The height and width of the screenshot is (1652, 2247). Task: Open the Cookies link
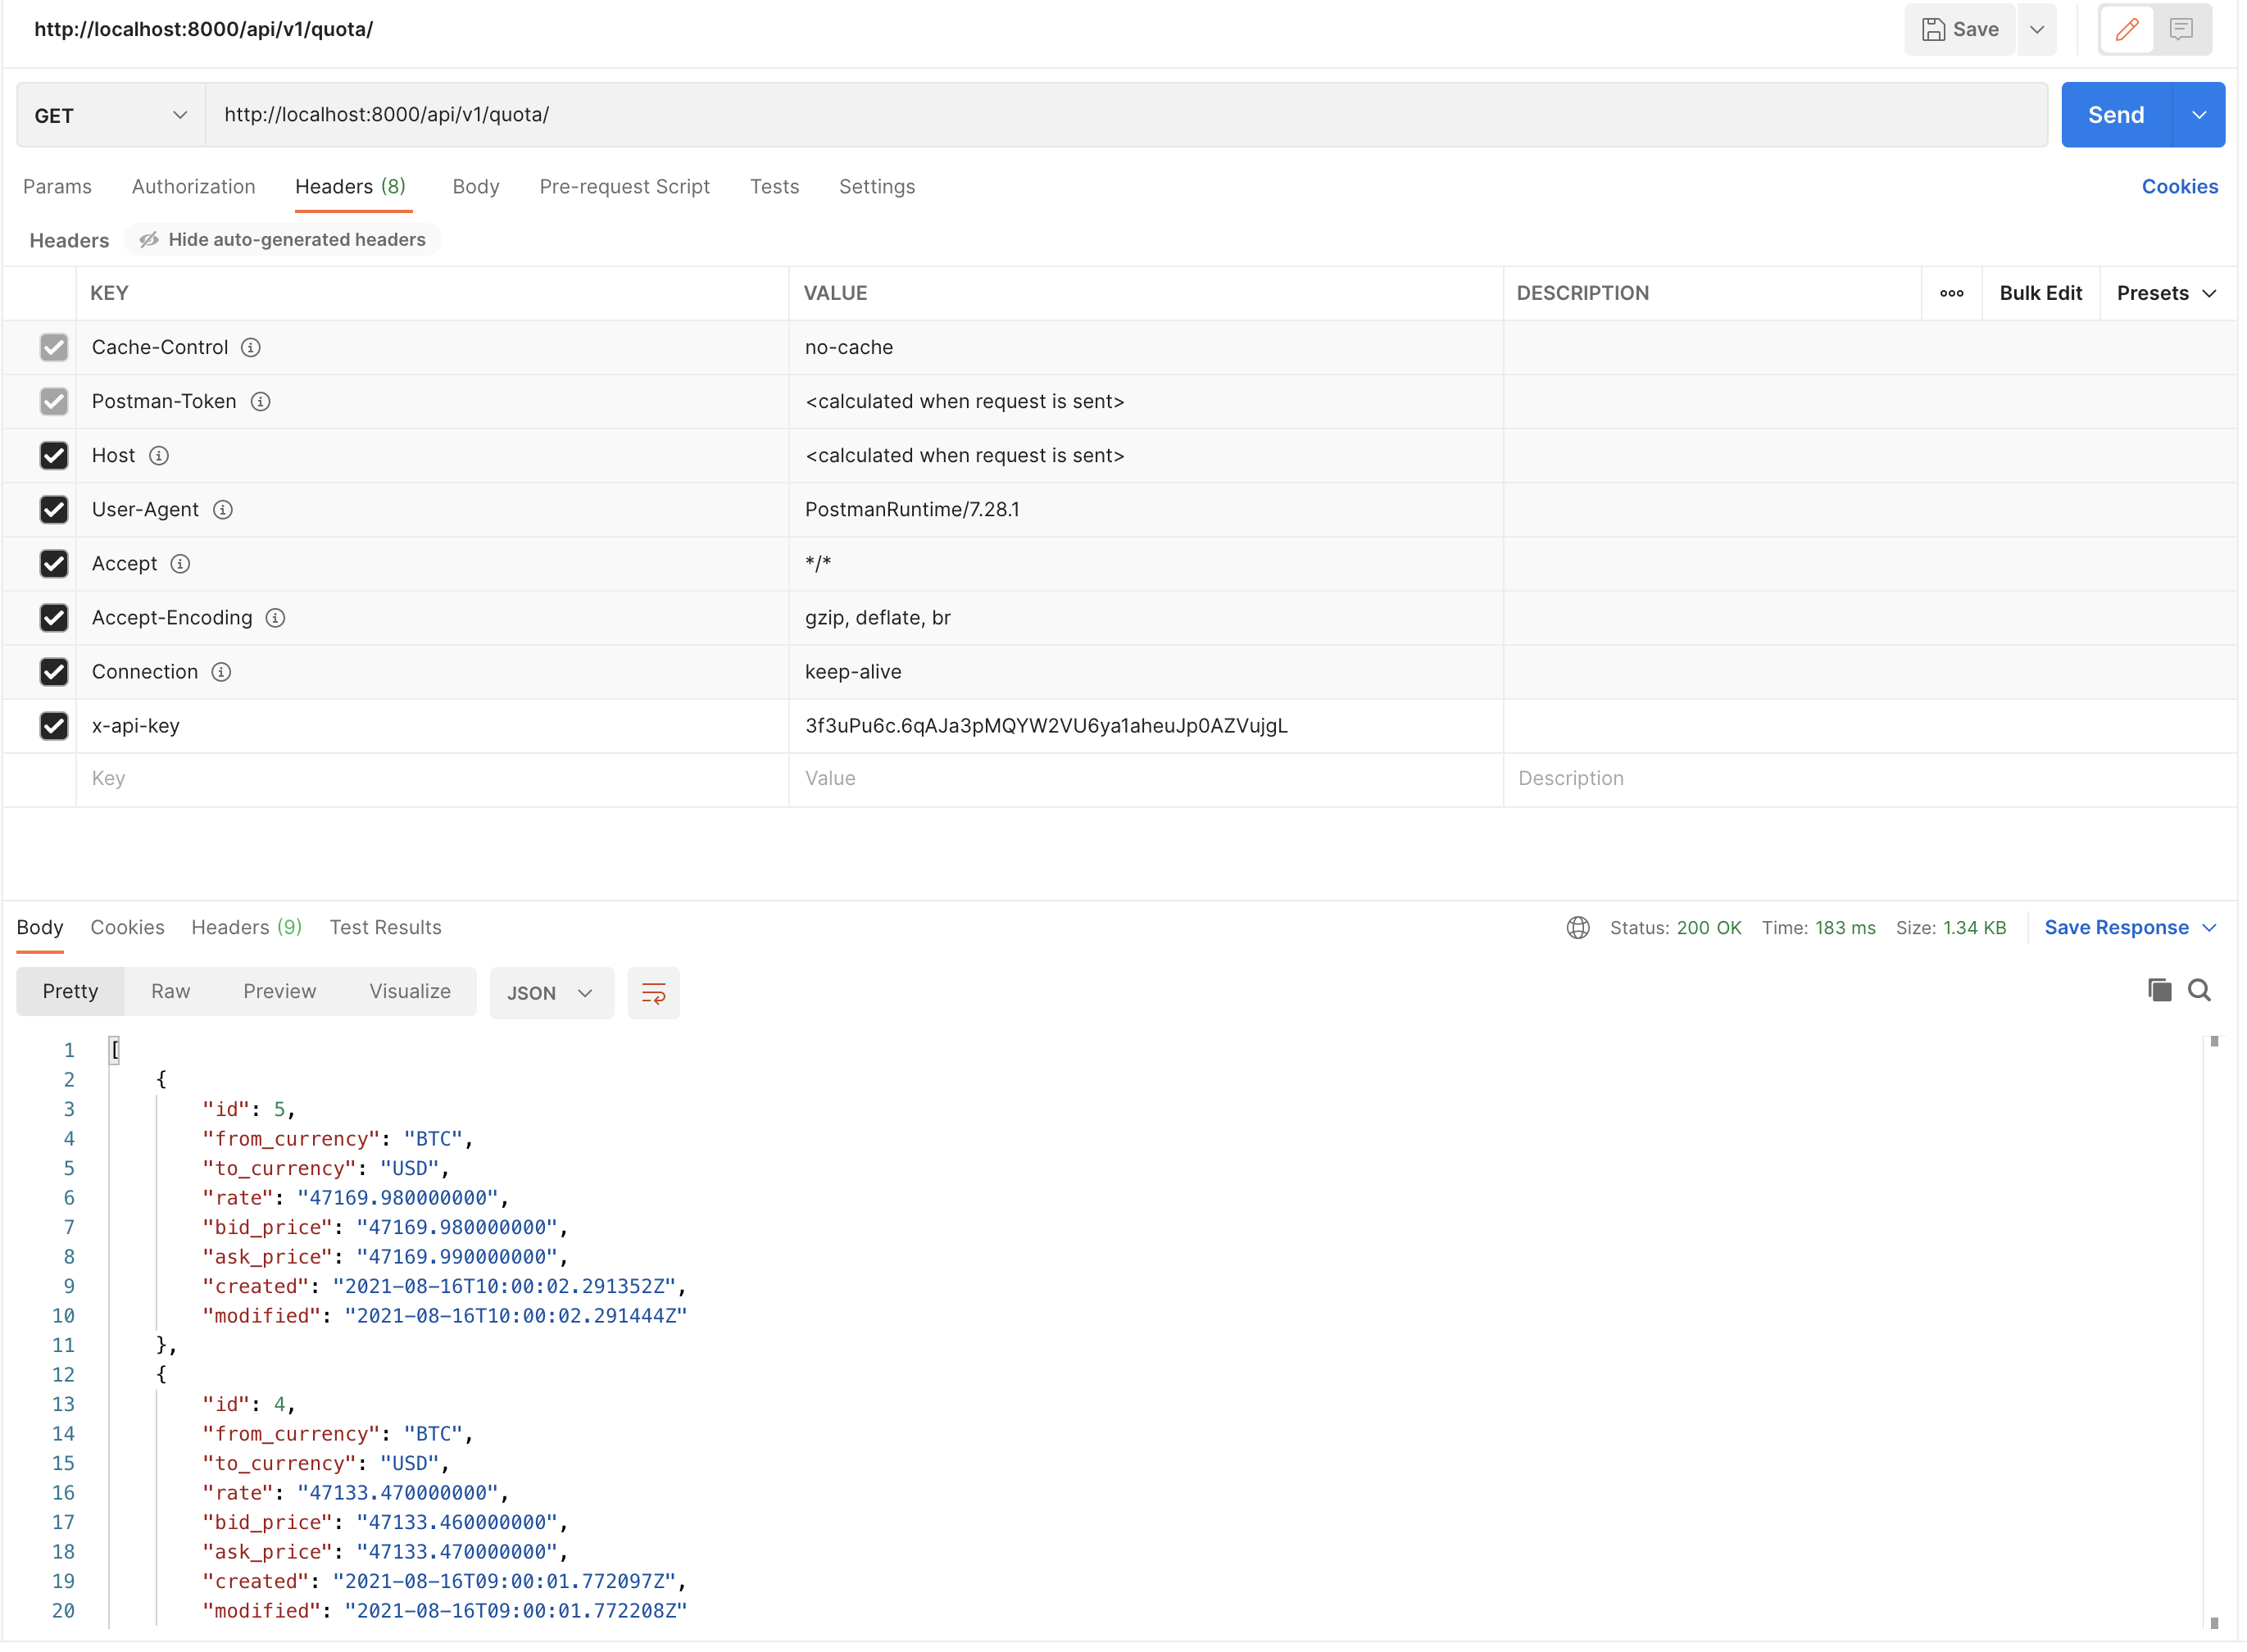2179,186
